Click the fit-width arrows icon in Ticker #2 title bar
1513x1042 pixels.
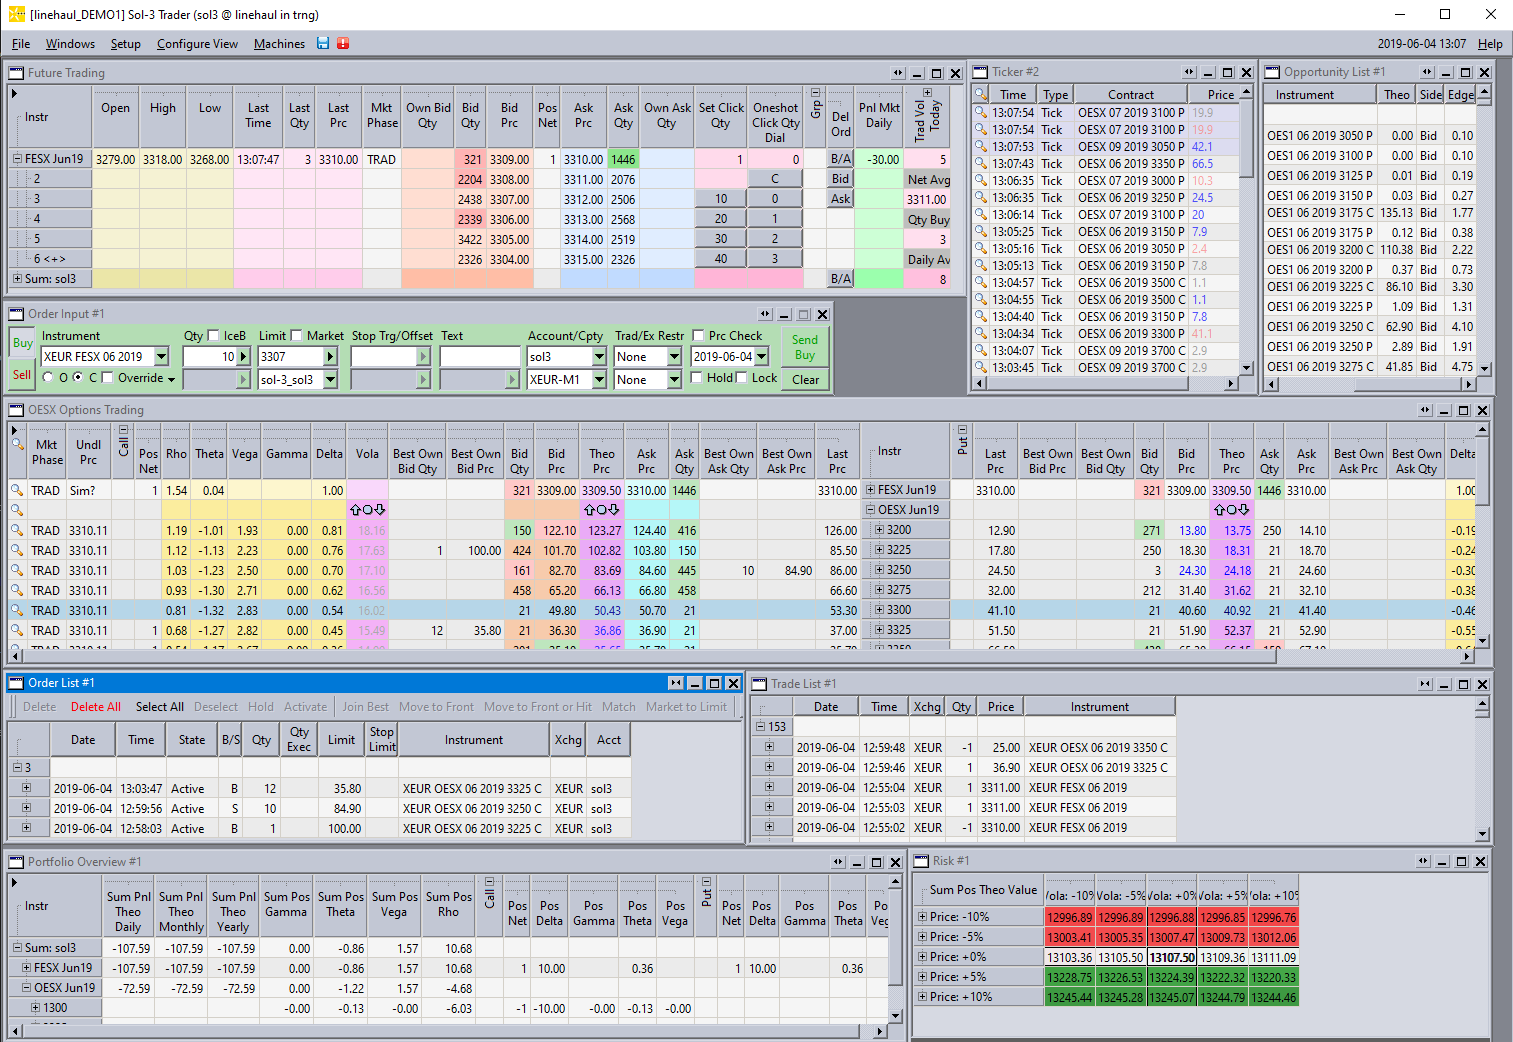tap(1189, 72)
